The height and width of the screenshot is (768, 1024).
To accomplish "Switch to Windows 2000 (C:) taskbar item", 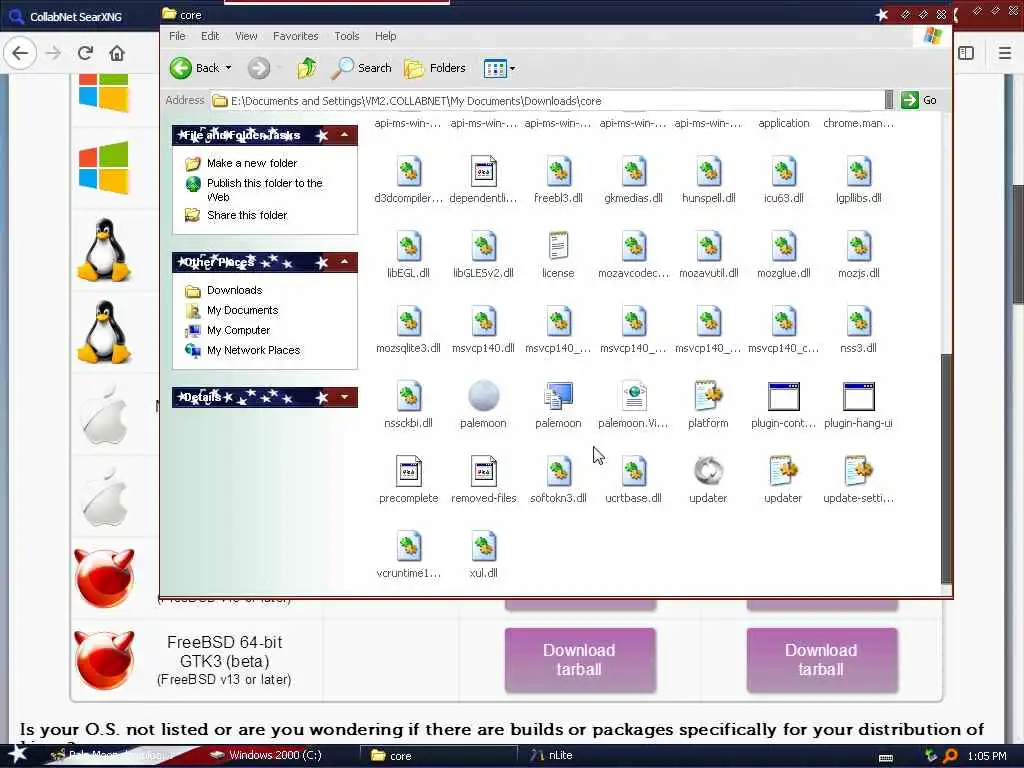I will pos(266,755).
